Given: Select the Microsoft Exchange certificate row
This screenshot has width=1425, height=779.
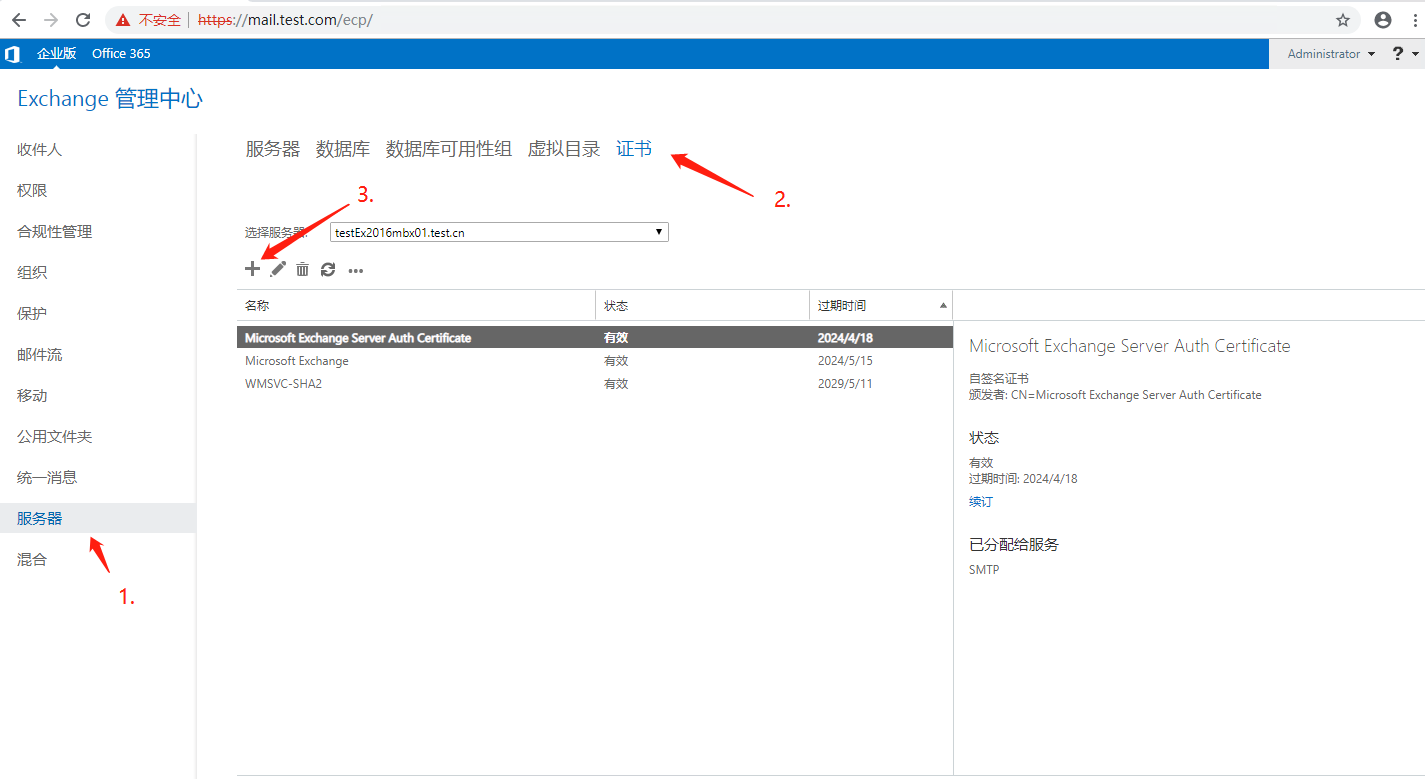Looking at the screenshot, I should [595, 361].
